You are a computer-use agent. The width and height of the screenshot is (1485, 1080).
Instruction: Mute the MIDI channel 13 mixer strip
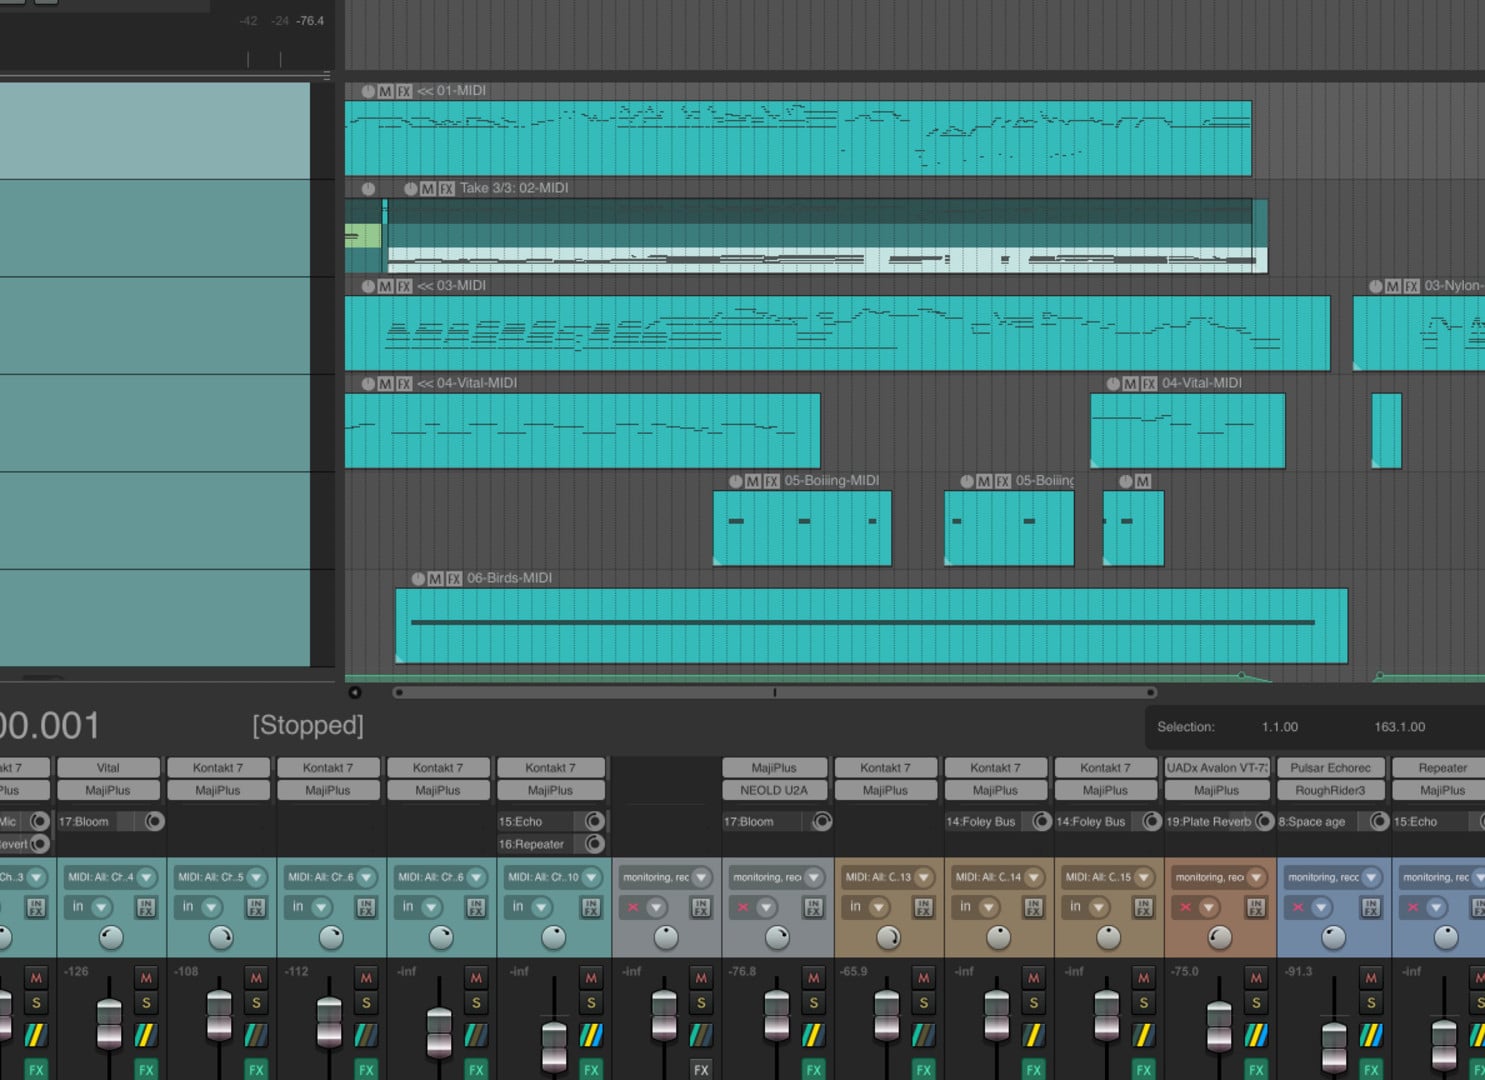(923, 977)
